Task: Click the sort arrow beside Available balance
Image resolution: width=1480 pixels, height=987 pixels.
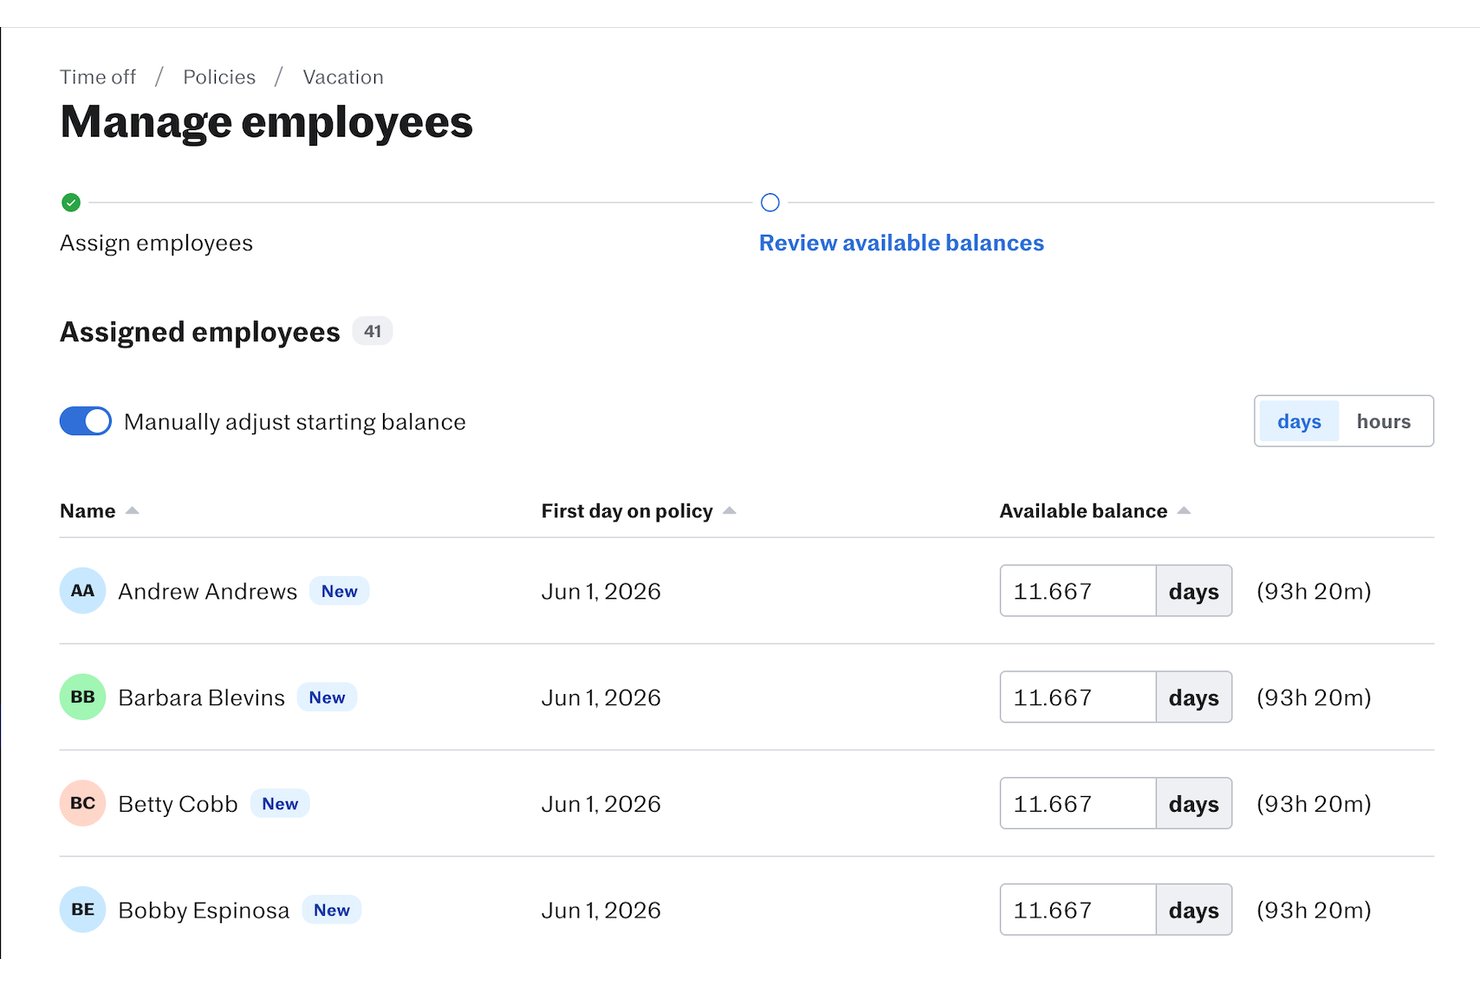Action: (1184, 511)
